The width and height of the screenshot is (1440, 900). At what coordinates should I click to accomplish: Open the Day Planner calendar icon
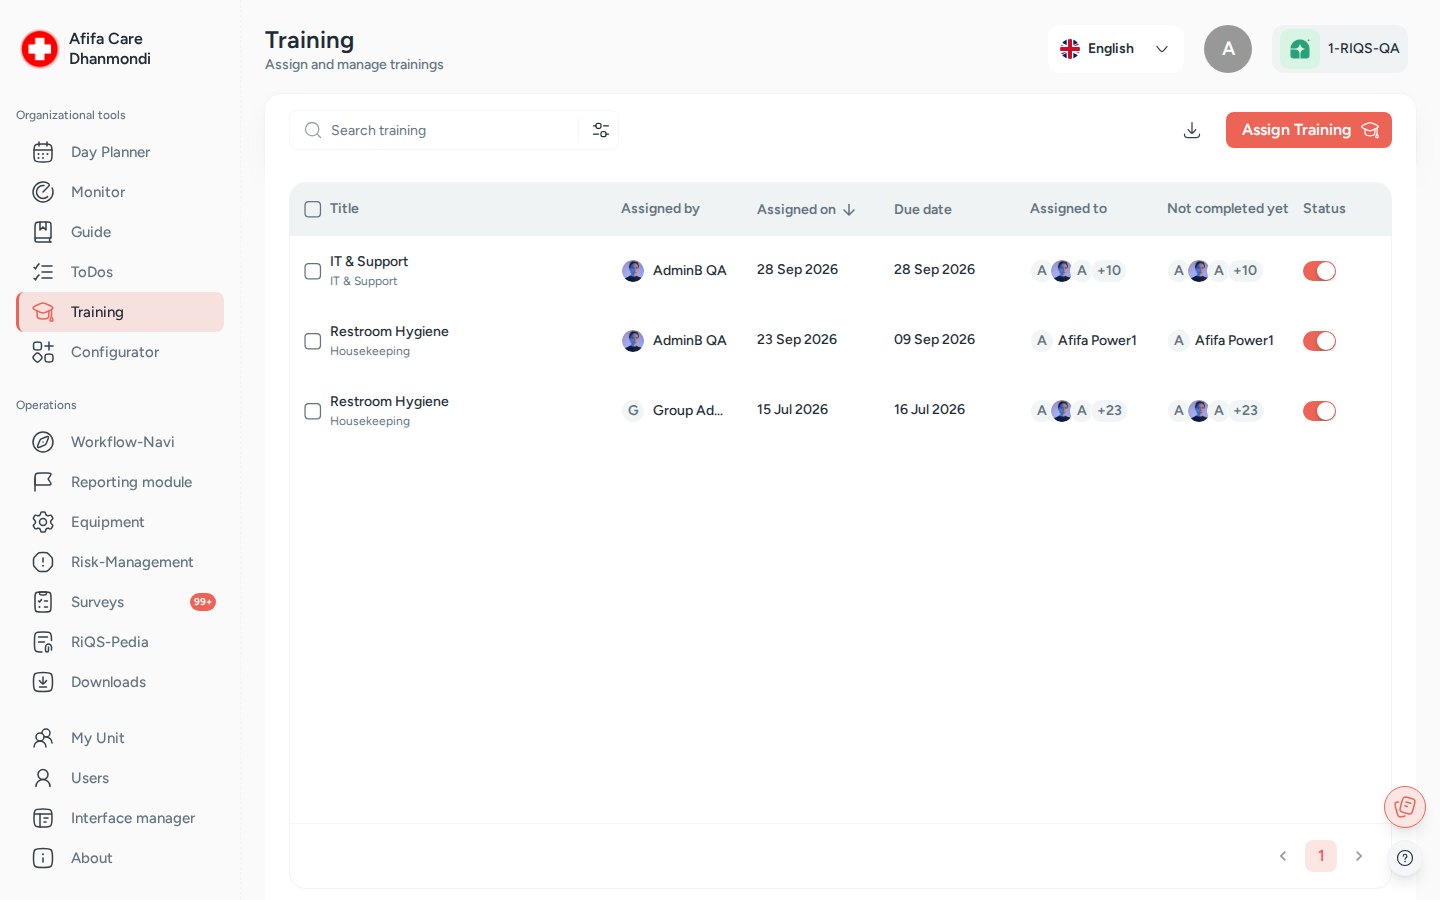[43, 152]
